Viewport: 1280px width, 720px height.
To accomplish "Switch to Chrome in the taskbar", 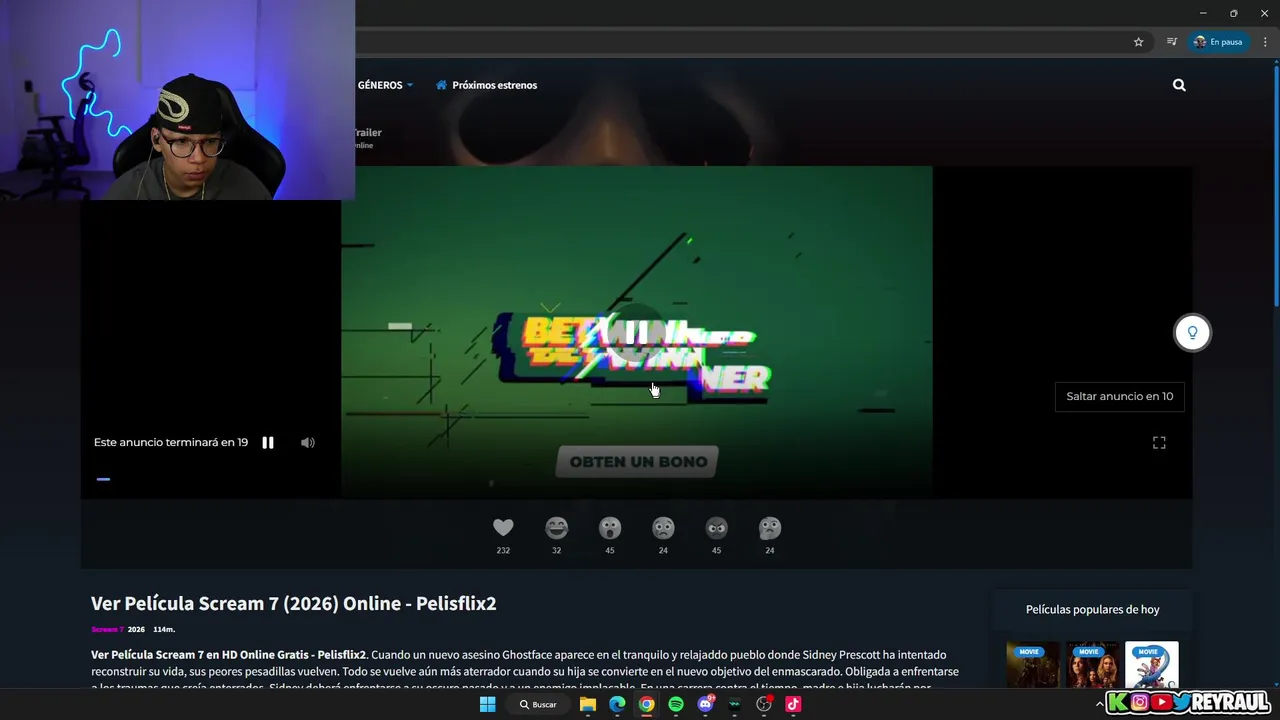I will pos(647,704).
